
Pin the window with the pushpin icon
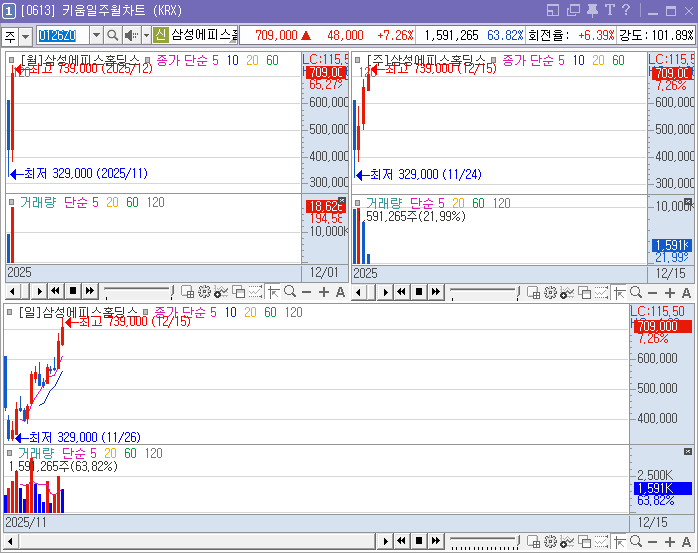pyautogui.click(x=592, y=10)
